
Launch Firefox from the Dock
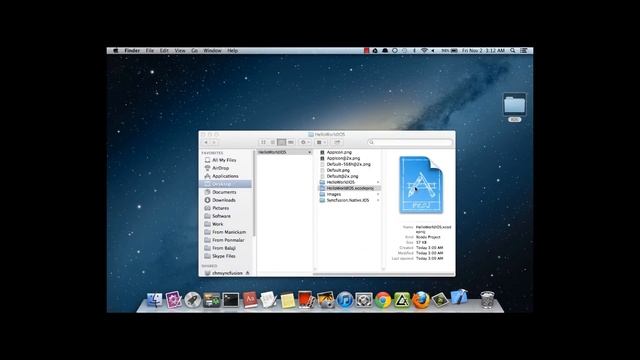[x=421, y=300]
